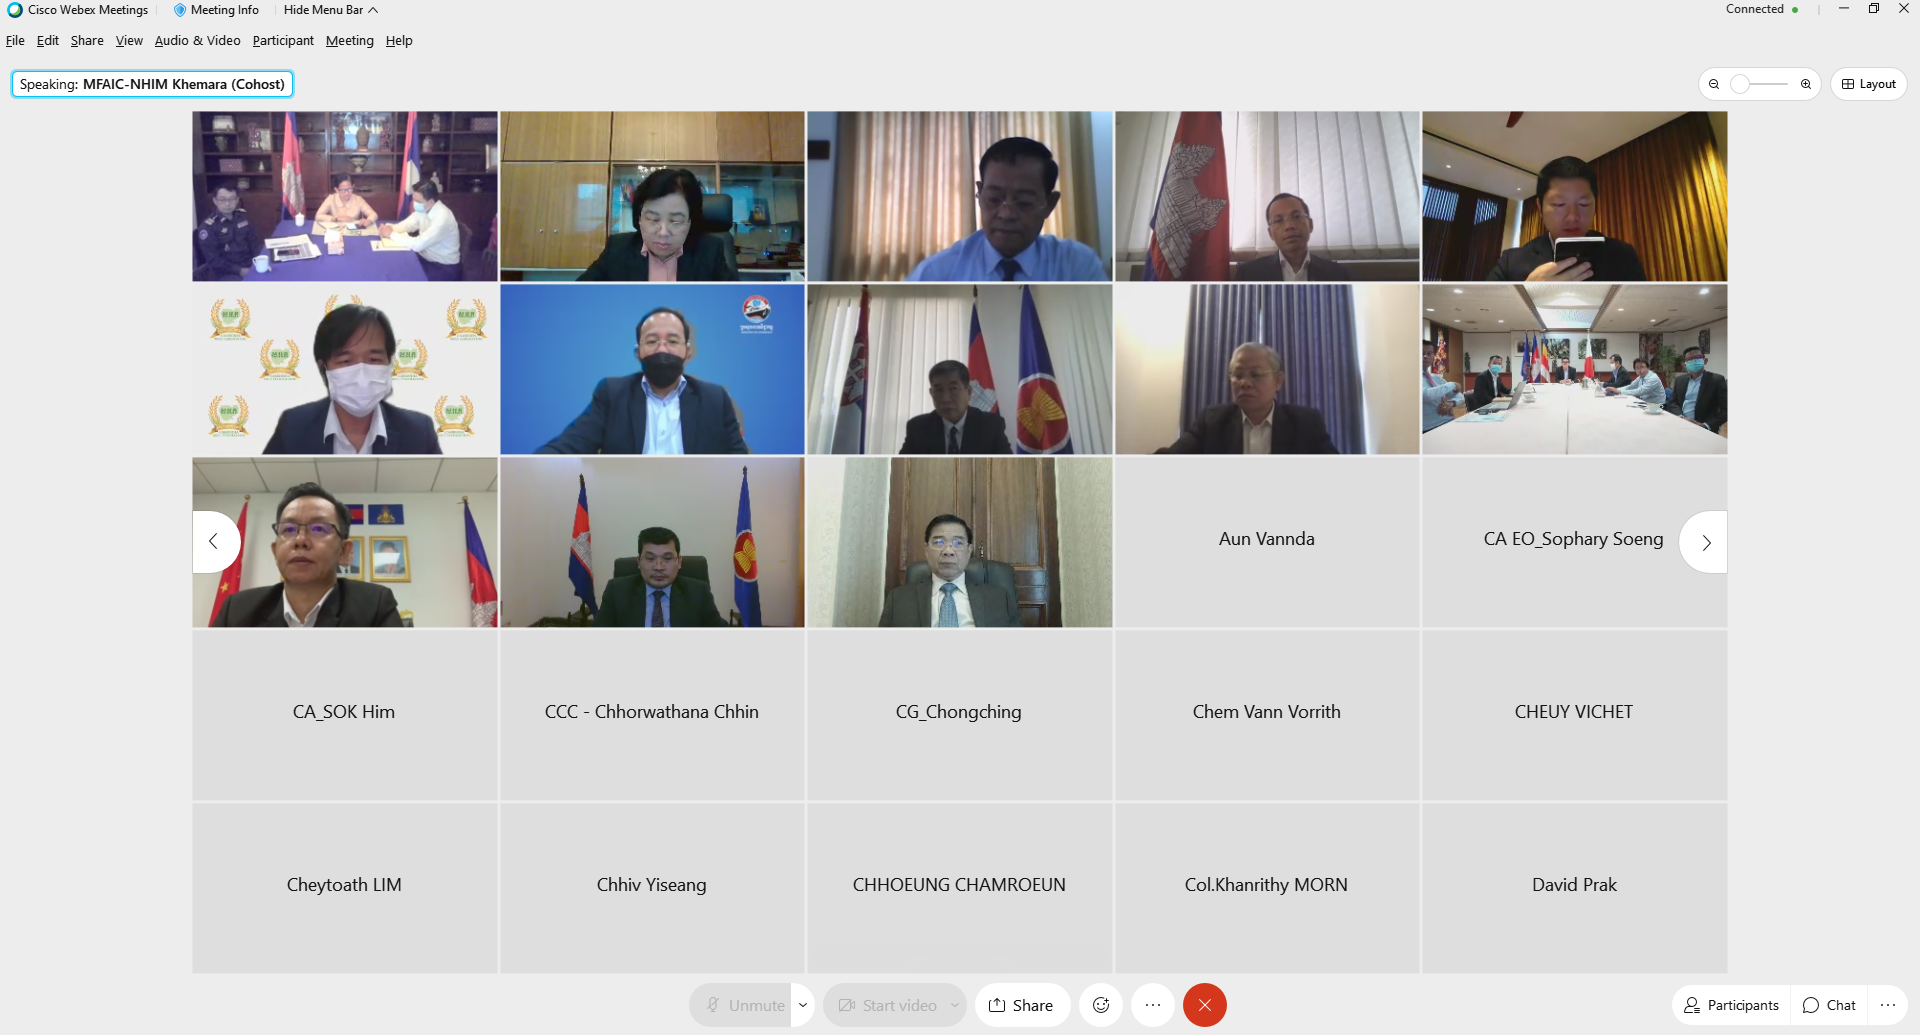The image size is (1920, 1035).
Task: Open panel options ellipsis beside Chat
Action: (x=1888, y=1005)
